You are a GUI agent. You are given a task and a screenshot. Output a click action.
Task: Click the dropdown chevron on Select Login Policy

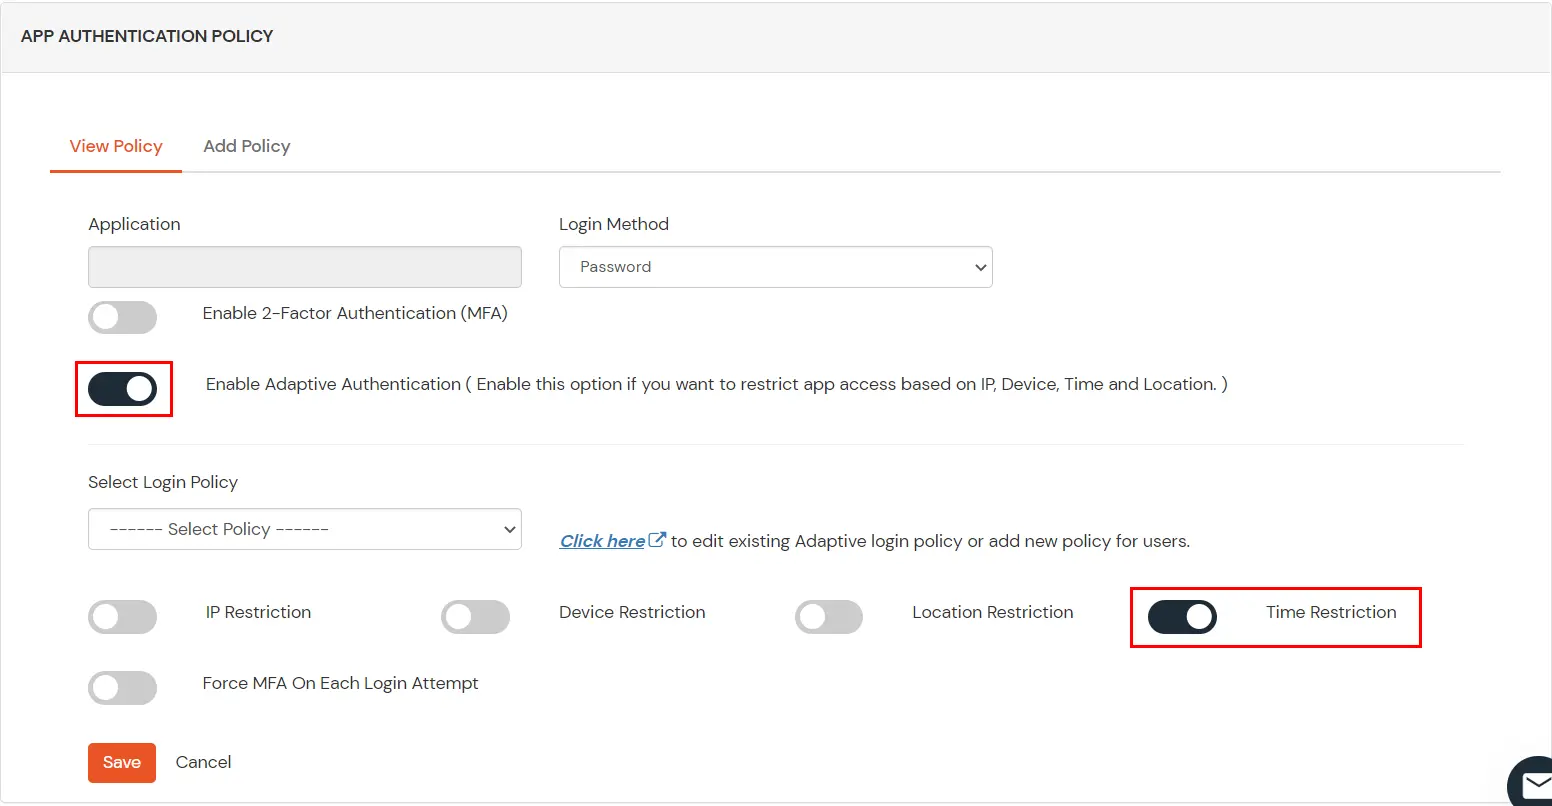click(508, 529)
